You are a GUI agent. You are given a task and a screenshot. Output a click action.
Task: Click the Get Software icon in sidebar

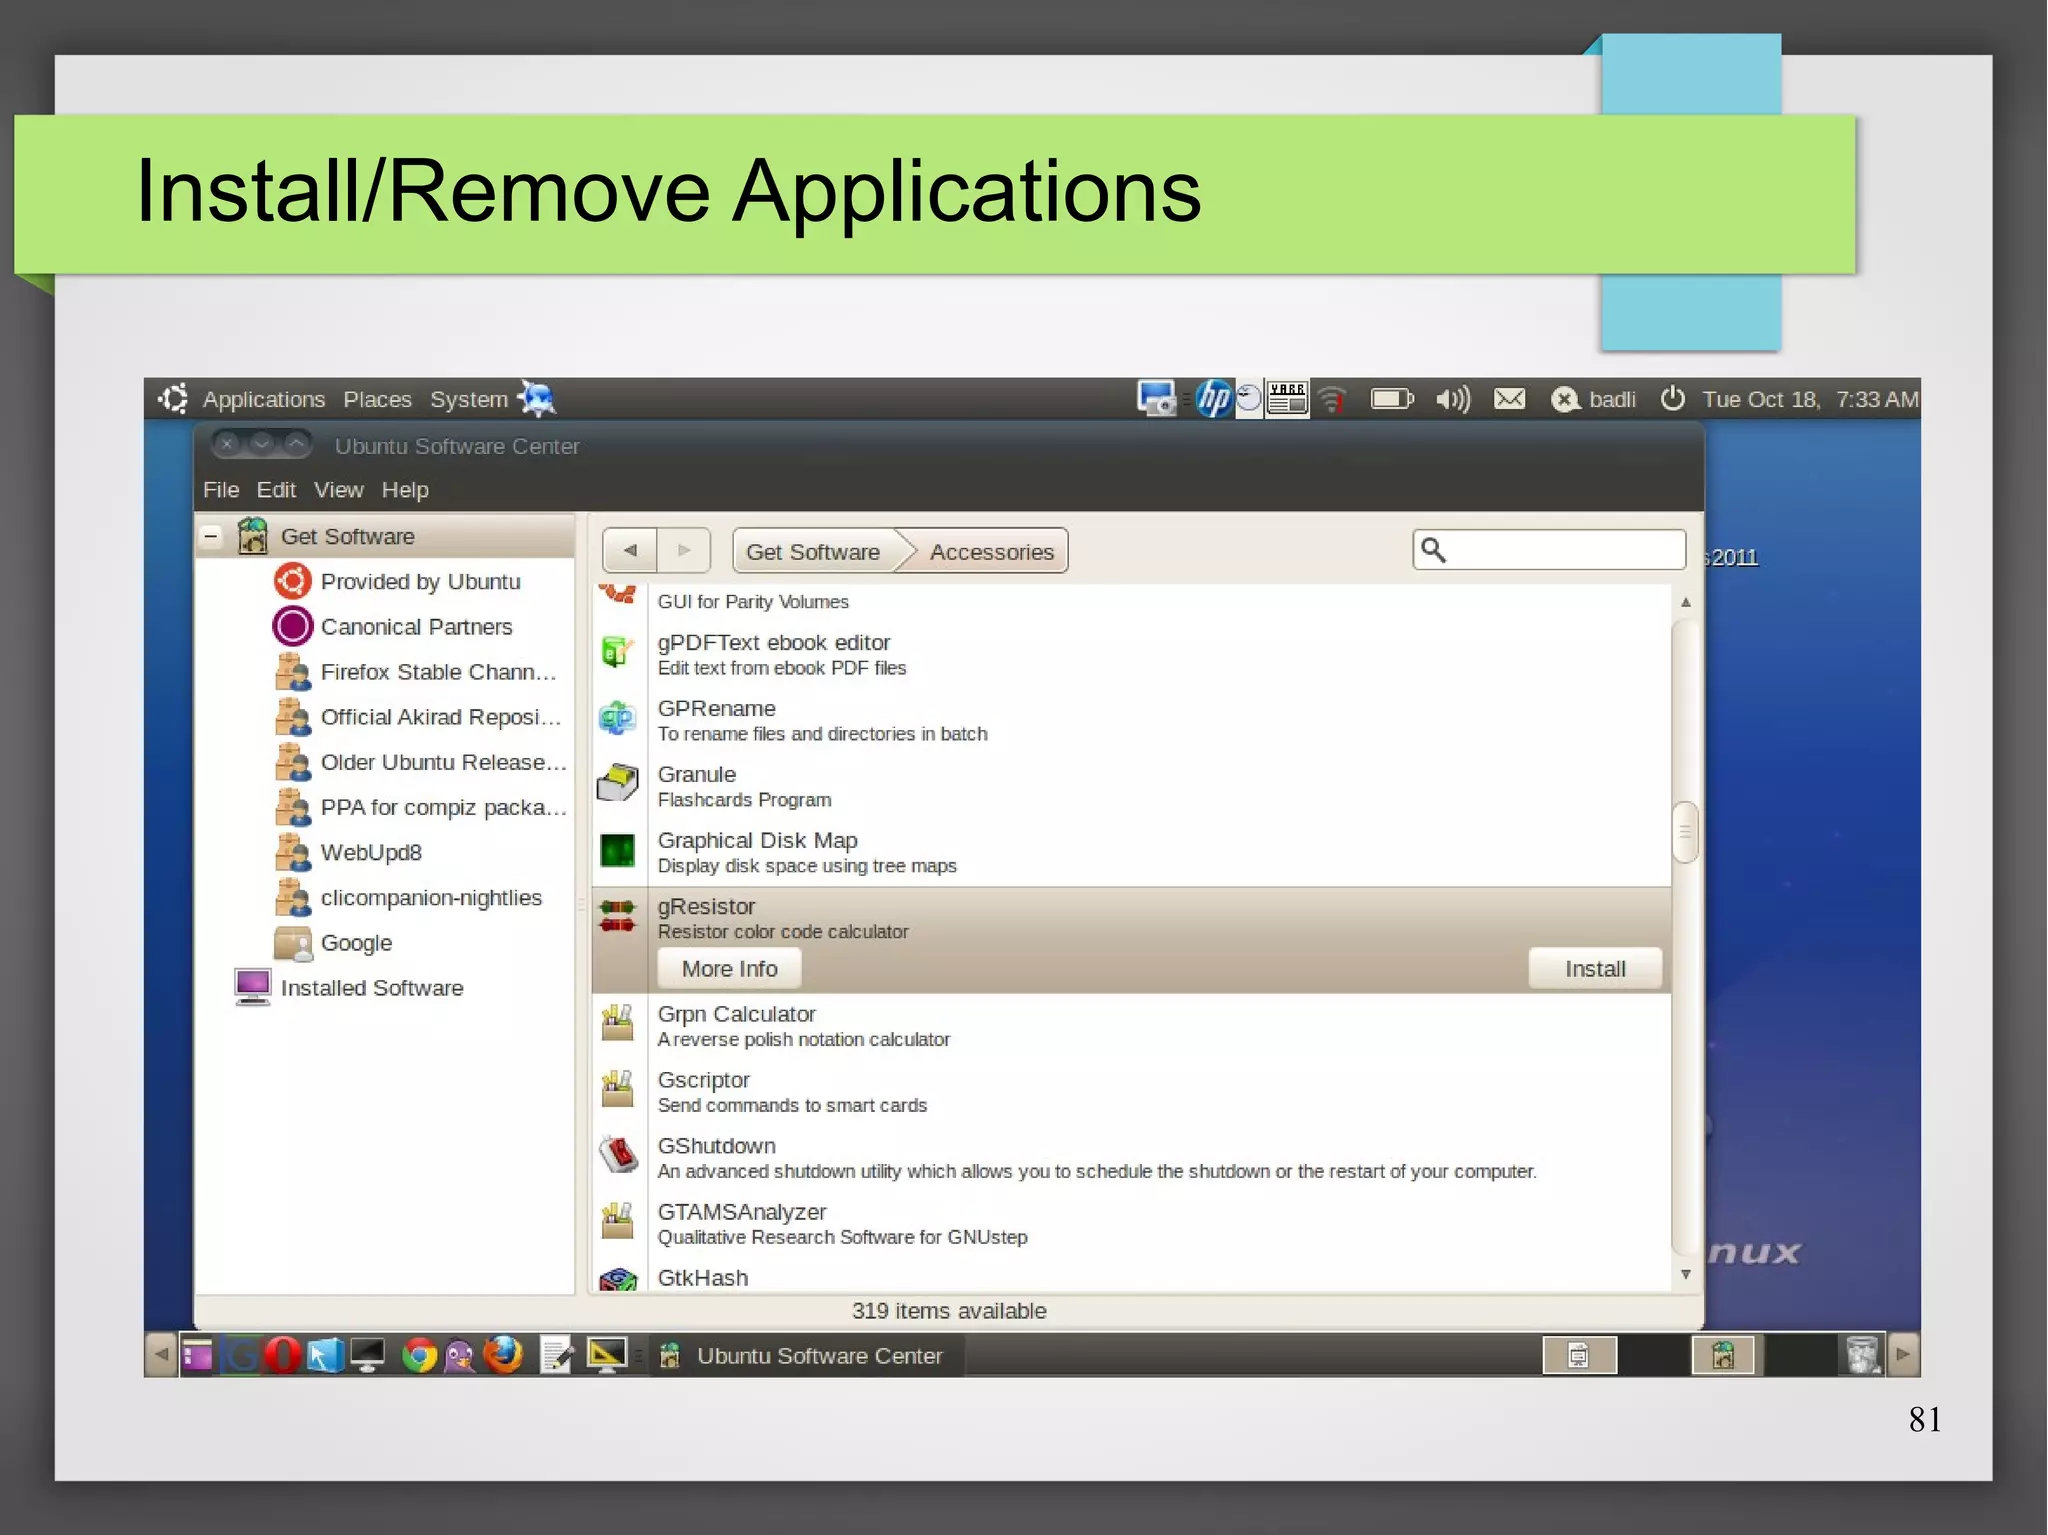point(253,536)
